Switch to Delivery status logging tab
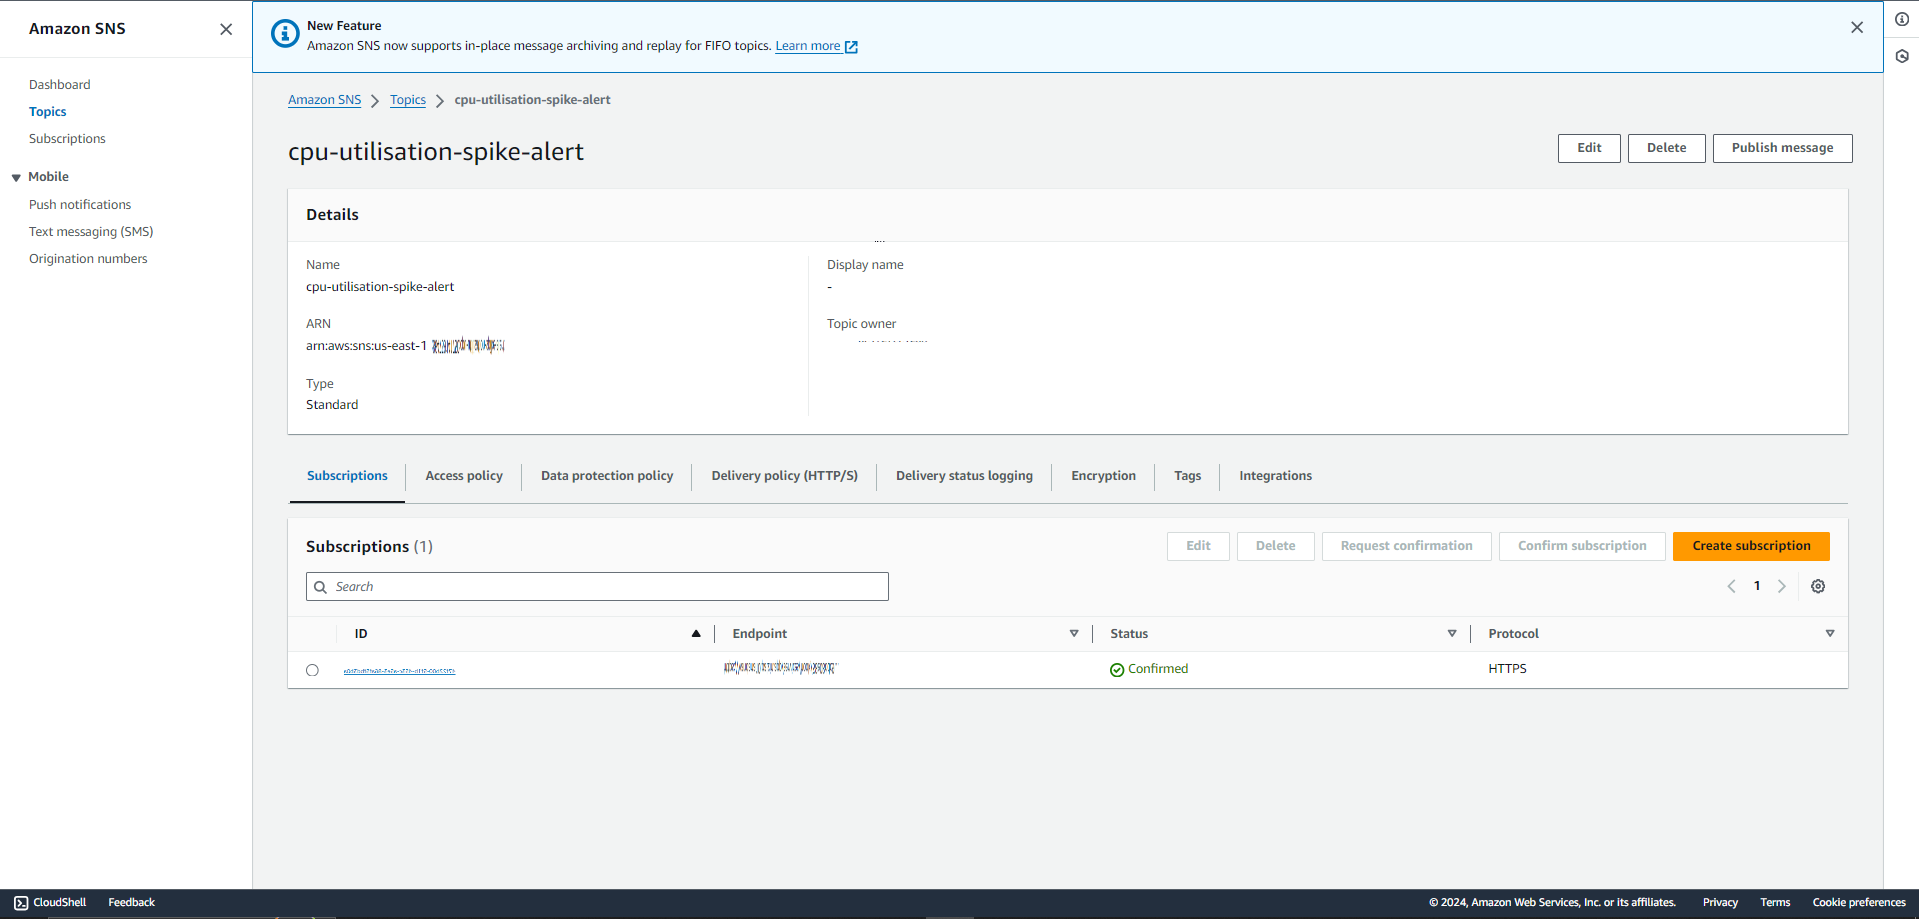1919x919 pixels. point(964,476)
